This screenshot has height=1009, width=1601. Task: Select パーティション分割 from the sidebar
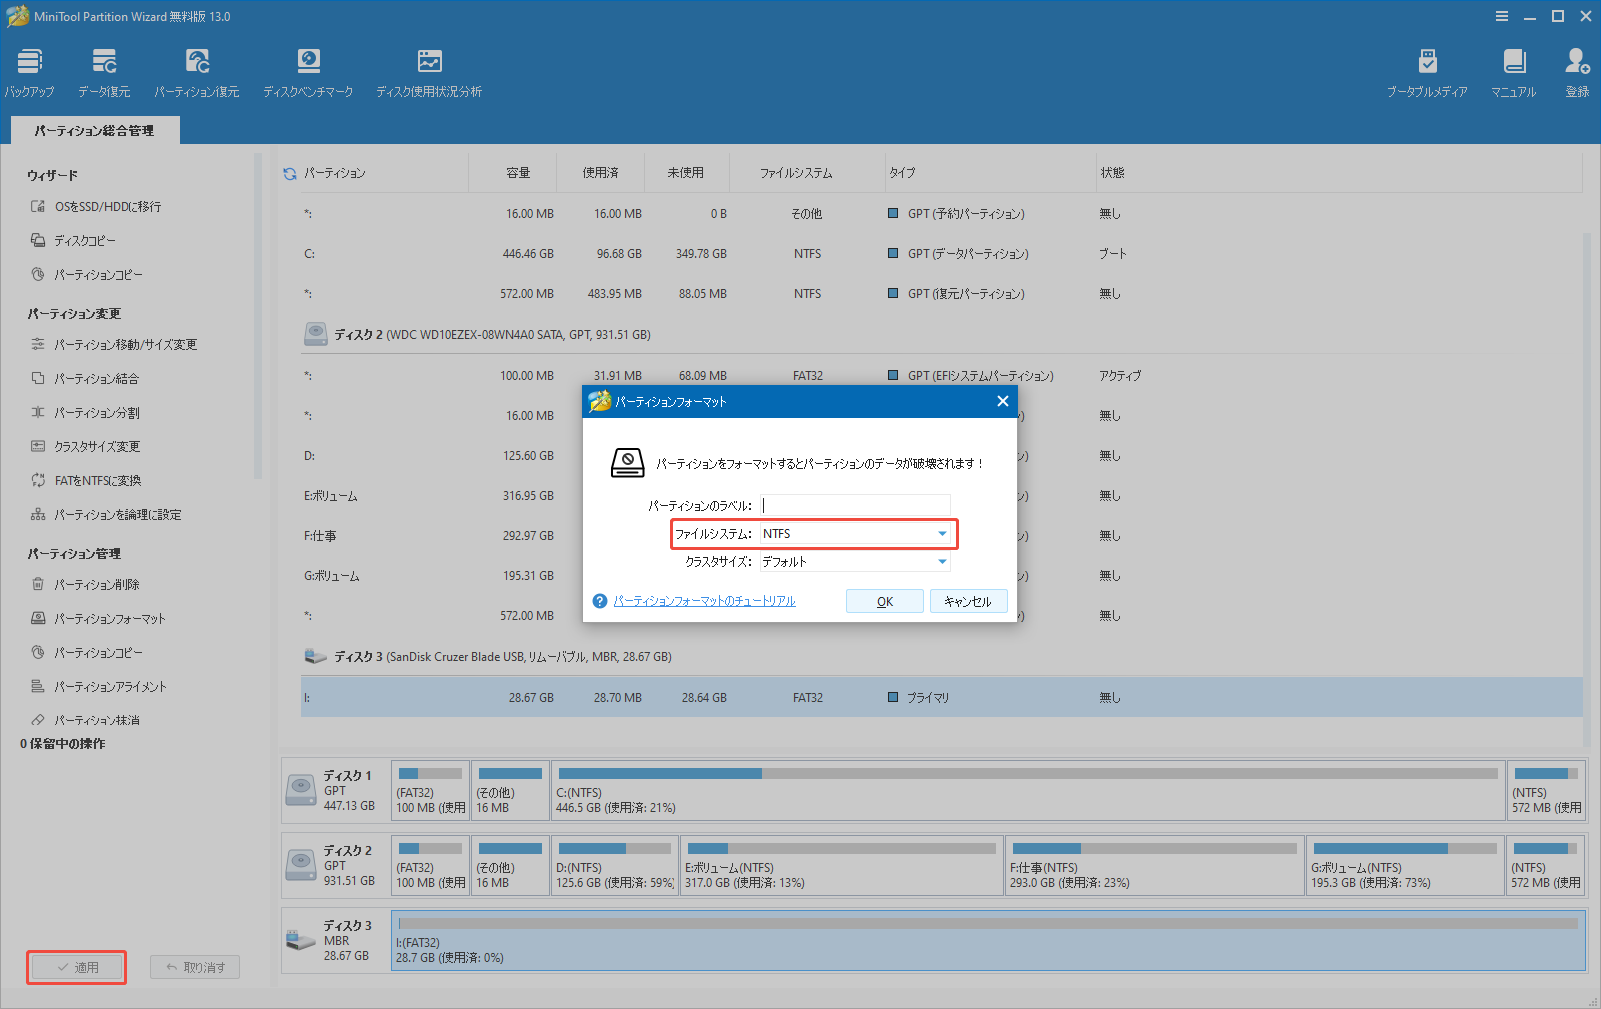[96, 412]
